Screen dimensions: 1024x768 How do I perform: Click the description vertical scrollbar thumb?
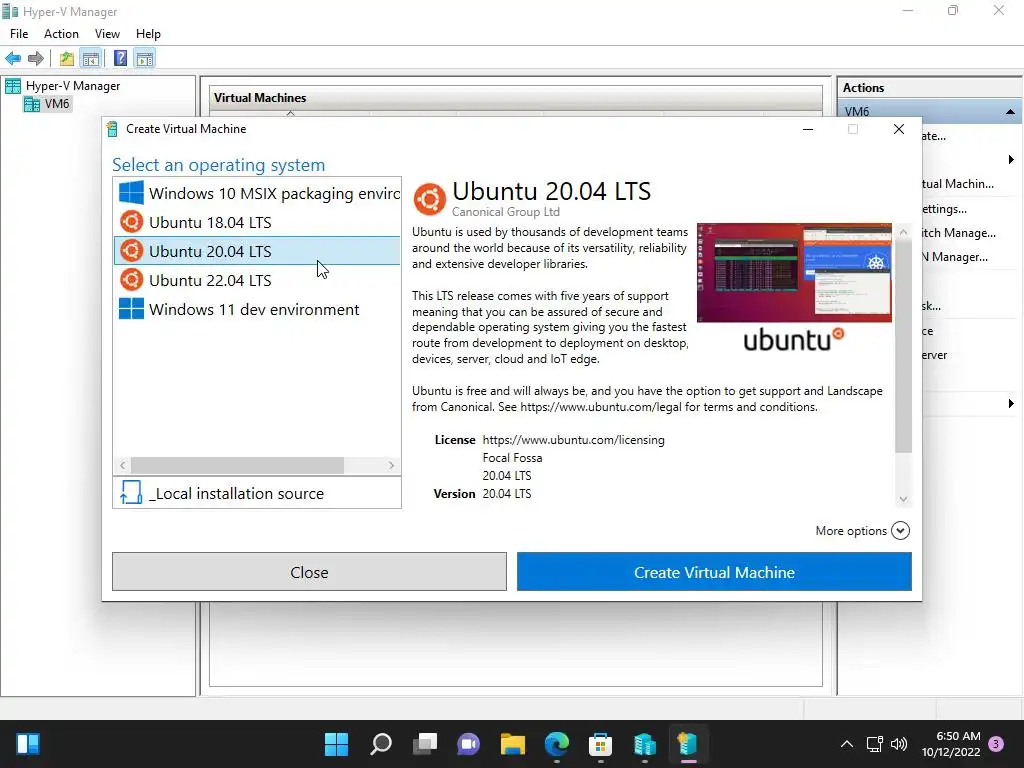click(903, 346)
